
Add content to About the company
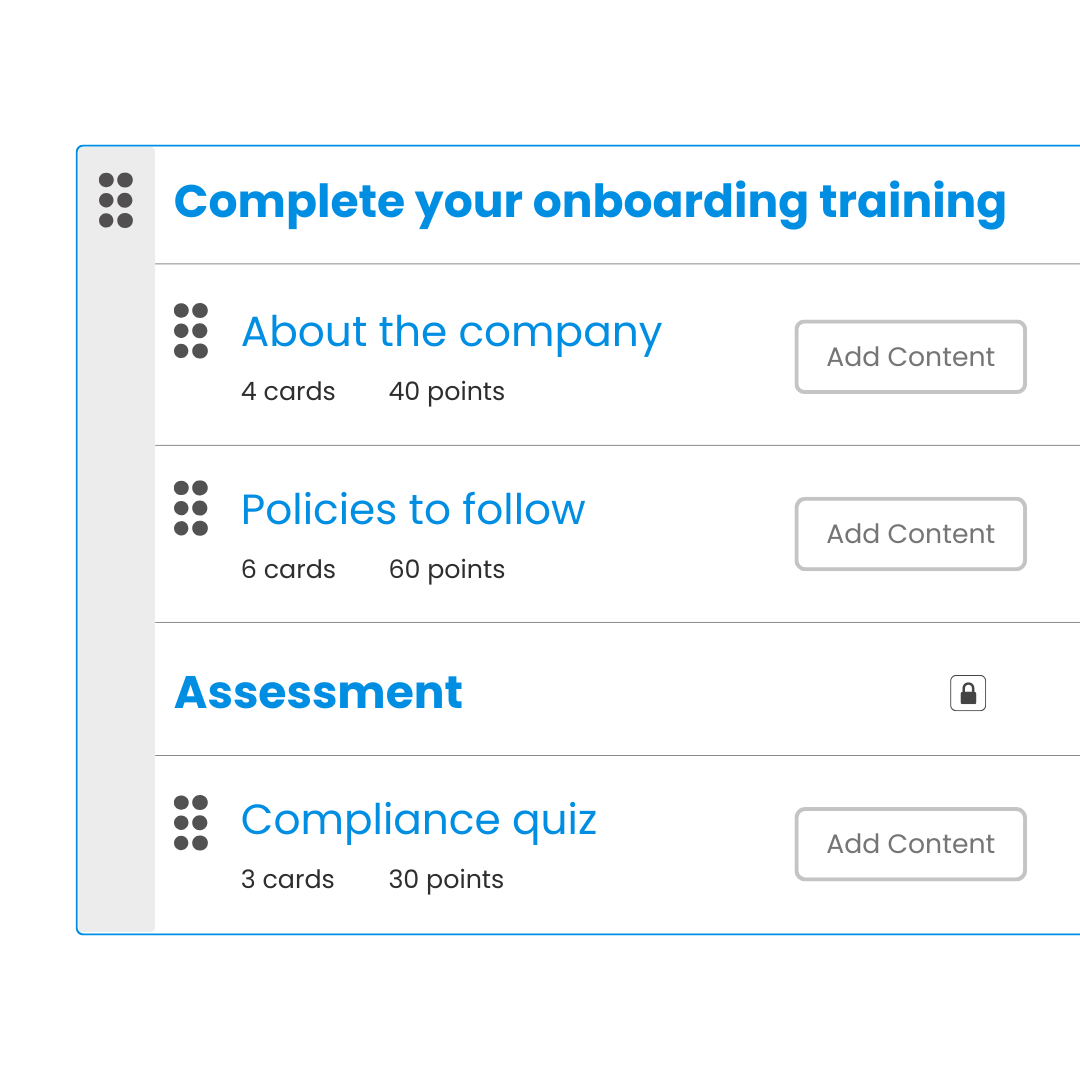(911, 357)
